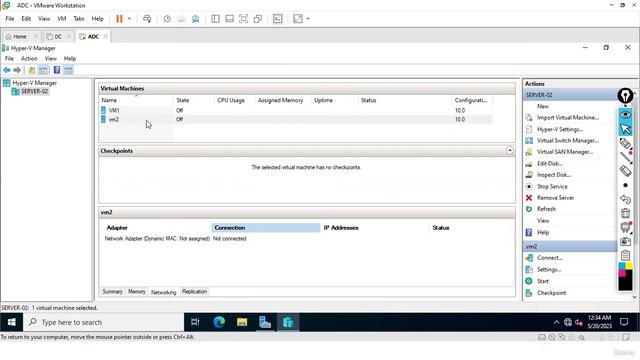
Task: Take a snapshot using the clock icon
Action: (167, 19)
